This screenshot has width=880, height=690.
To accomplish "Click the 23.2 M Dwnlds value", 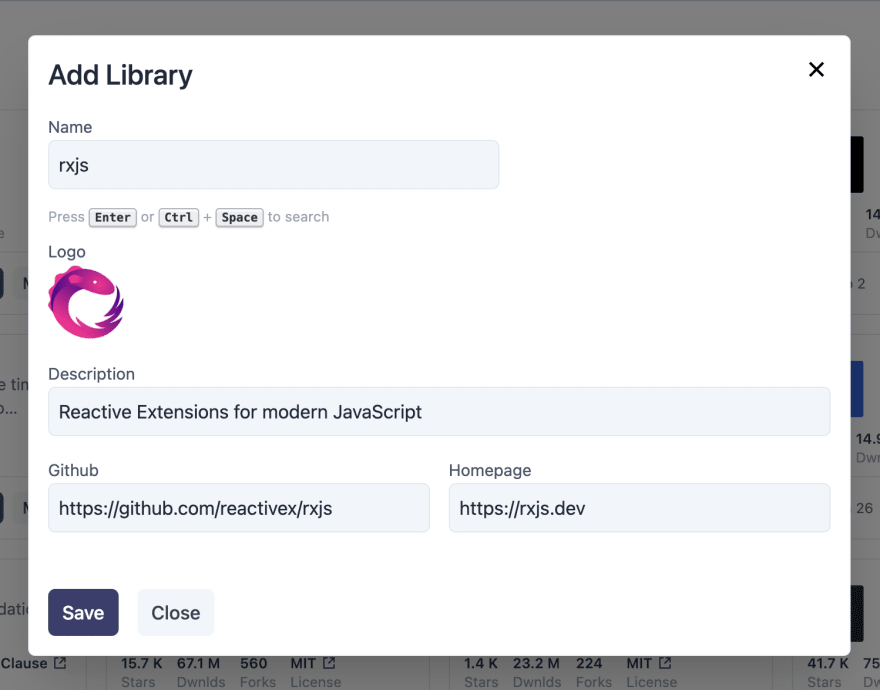I will click(x=536, y=664).
